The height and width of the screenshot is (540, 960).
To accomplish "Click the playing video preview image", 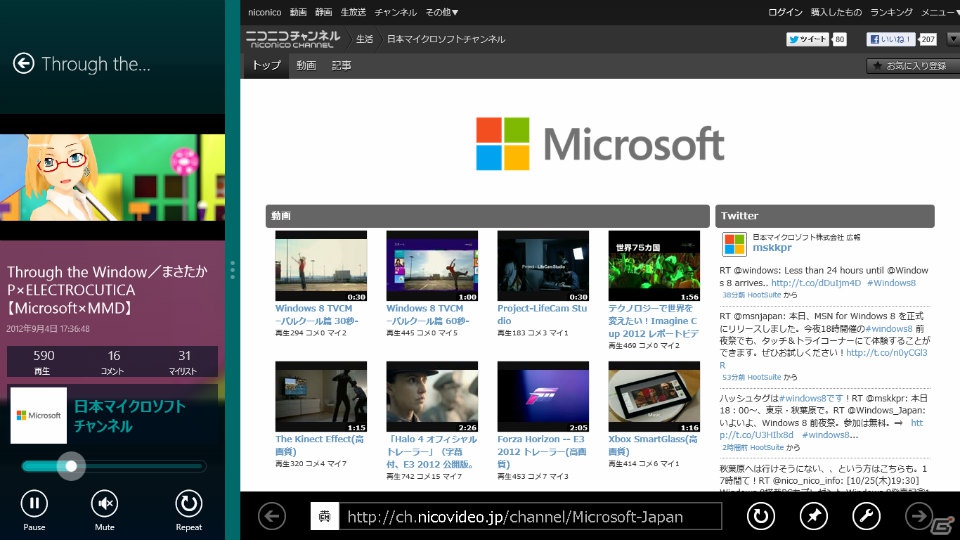I will tap(113, 178).
